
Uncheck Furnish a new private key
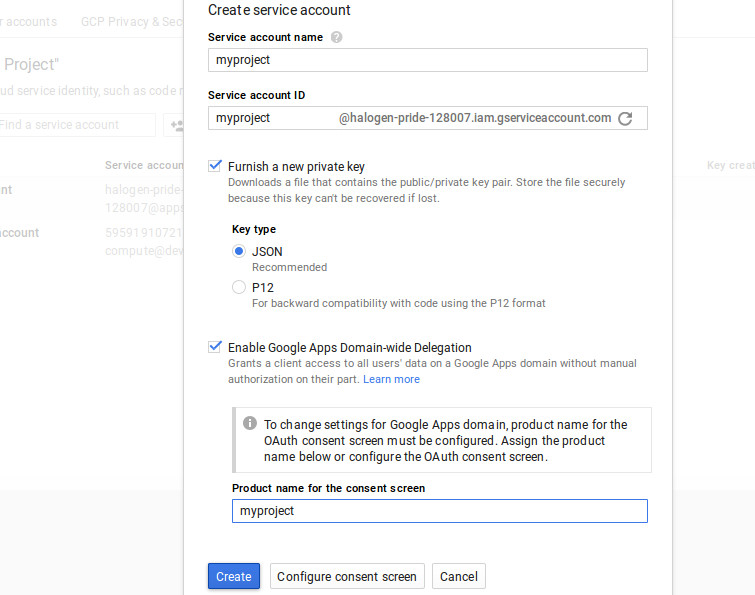215,166
